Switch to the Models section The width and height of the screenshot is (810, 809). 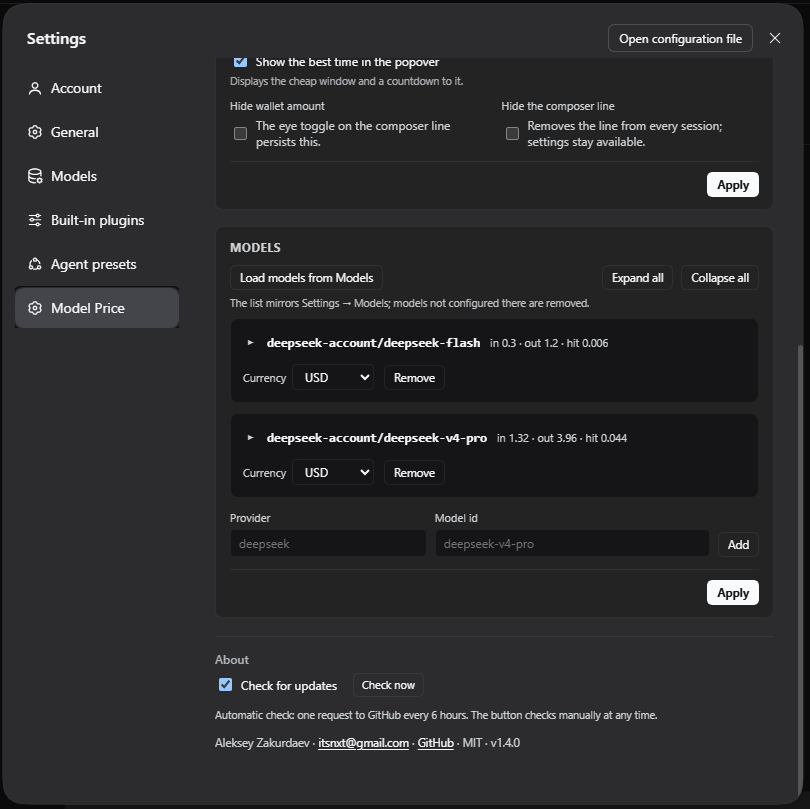click(97, 176)
